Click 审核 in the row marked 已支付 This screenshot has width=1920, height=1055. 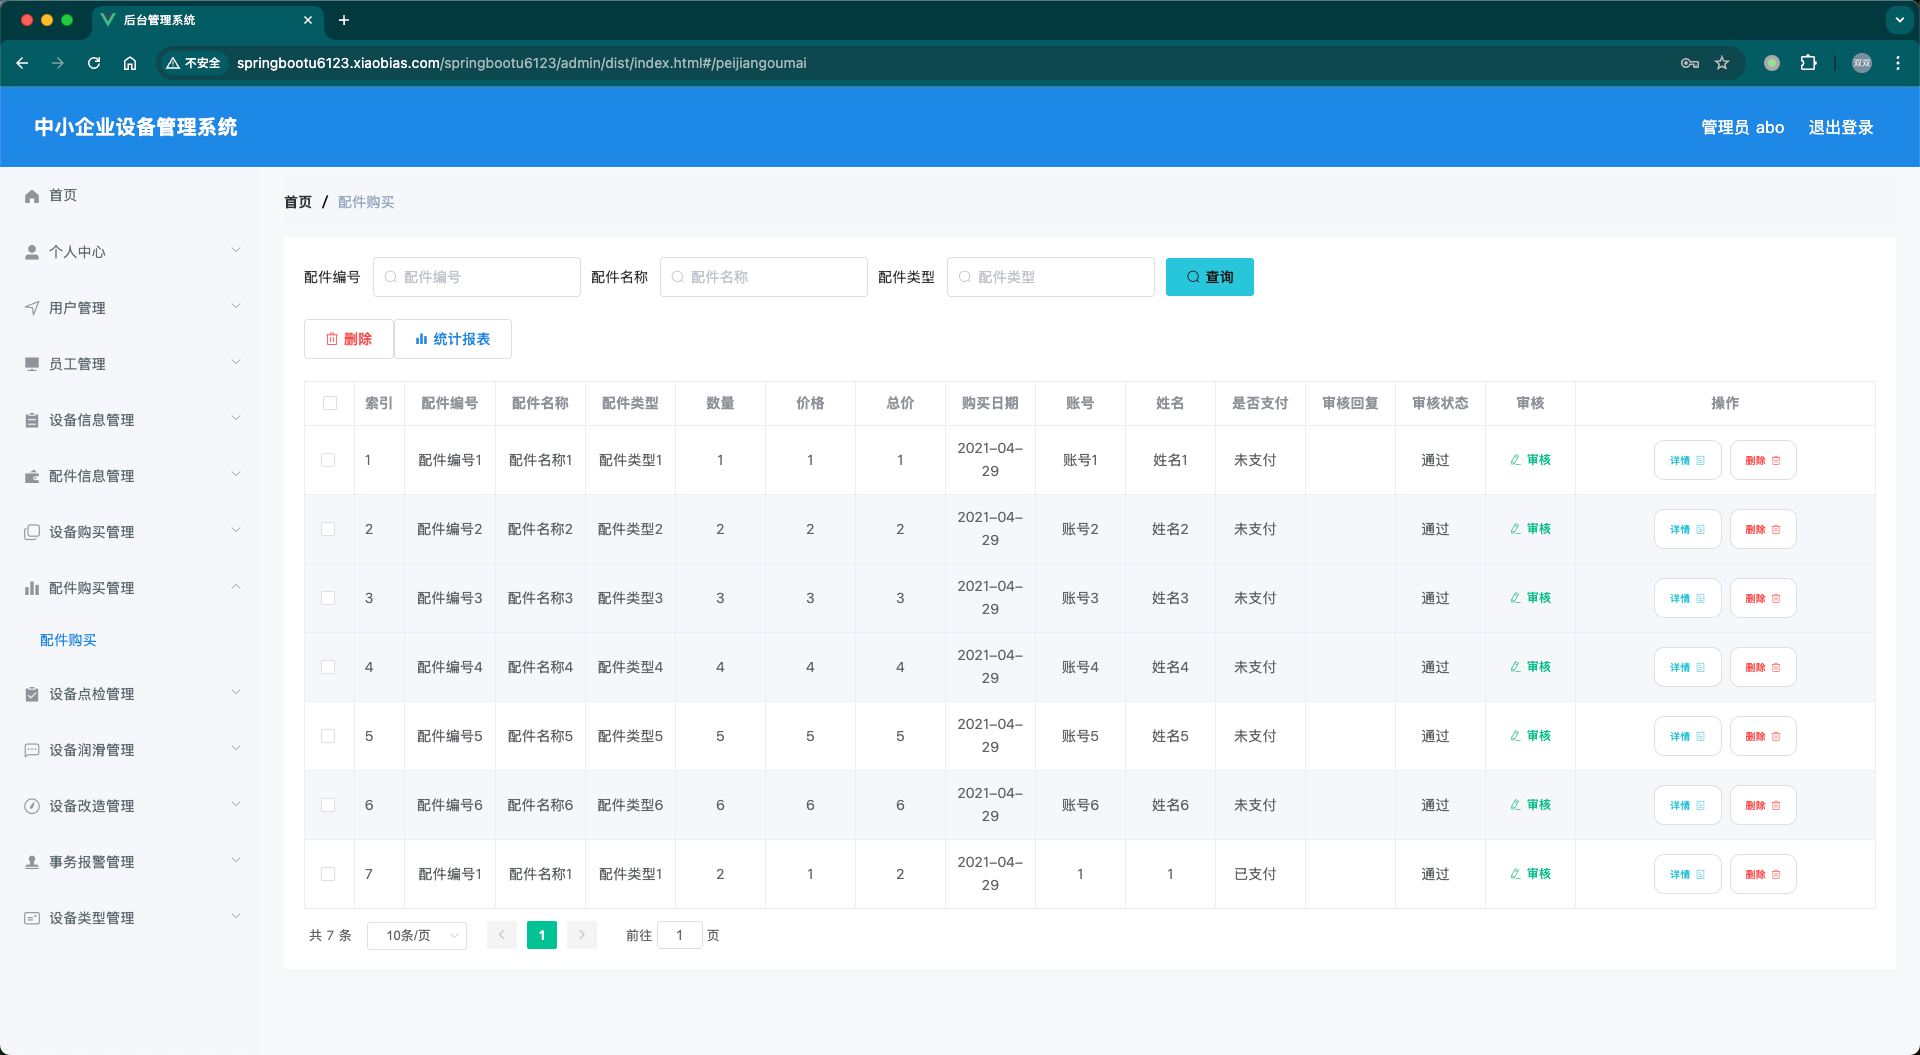pos(1530,874)
